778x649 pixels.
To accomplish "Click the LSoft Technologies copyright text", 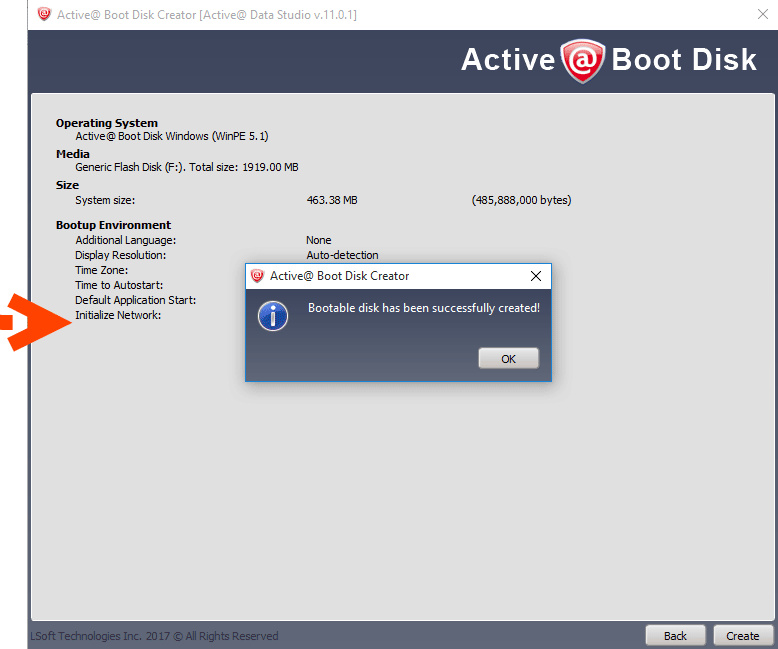I will pyautogui.click(x=154, y=636).
